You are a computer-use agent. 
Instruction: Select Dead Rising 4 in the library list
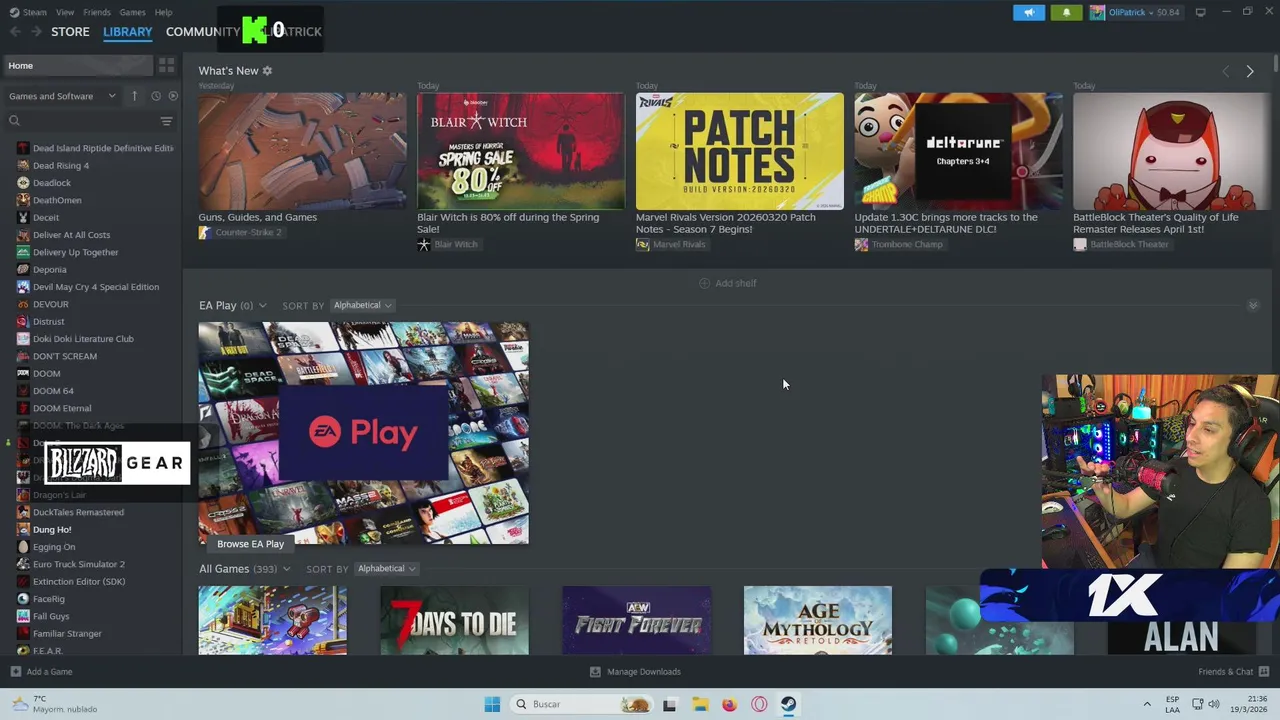click(x=61, y=166)
